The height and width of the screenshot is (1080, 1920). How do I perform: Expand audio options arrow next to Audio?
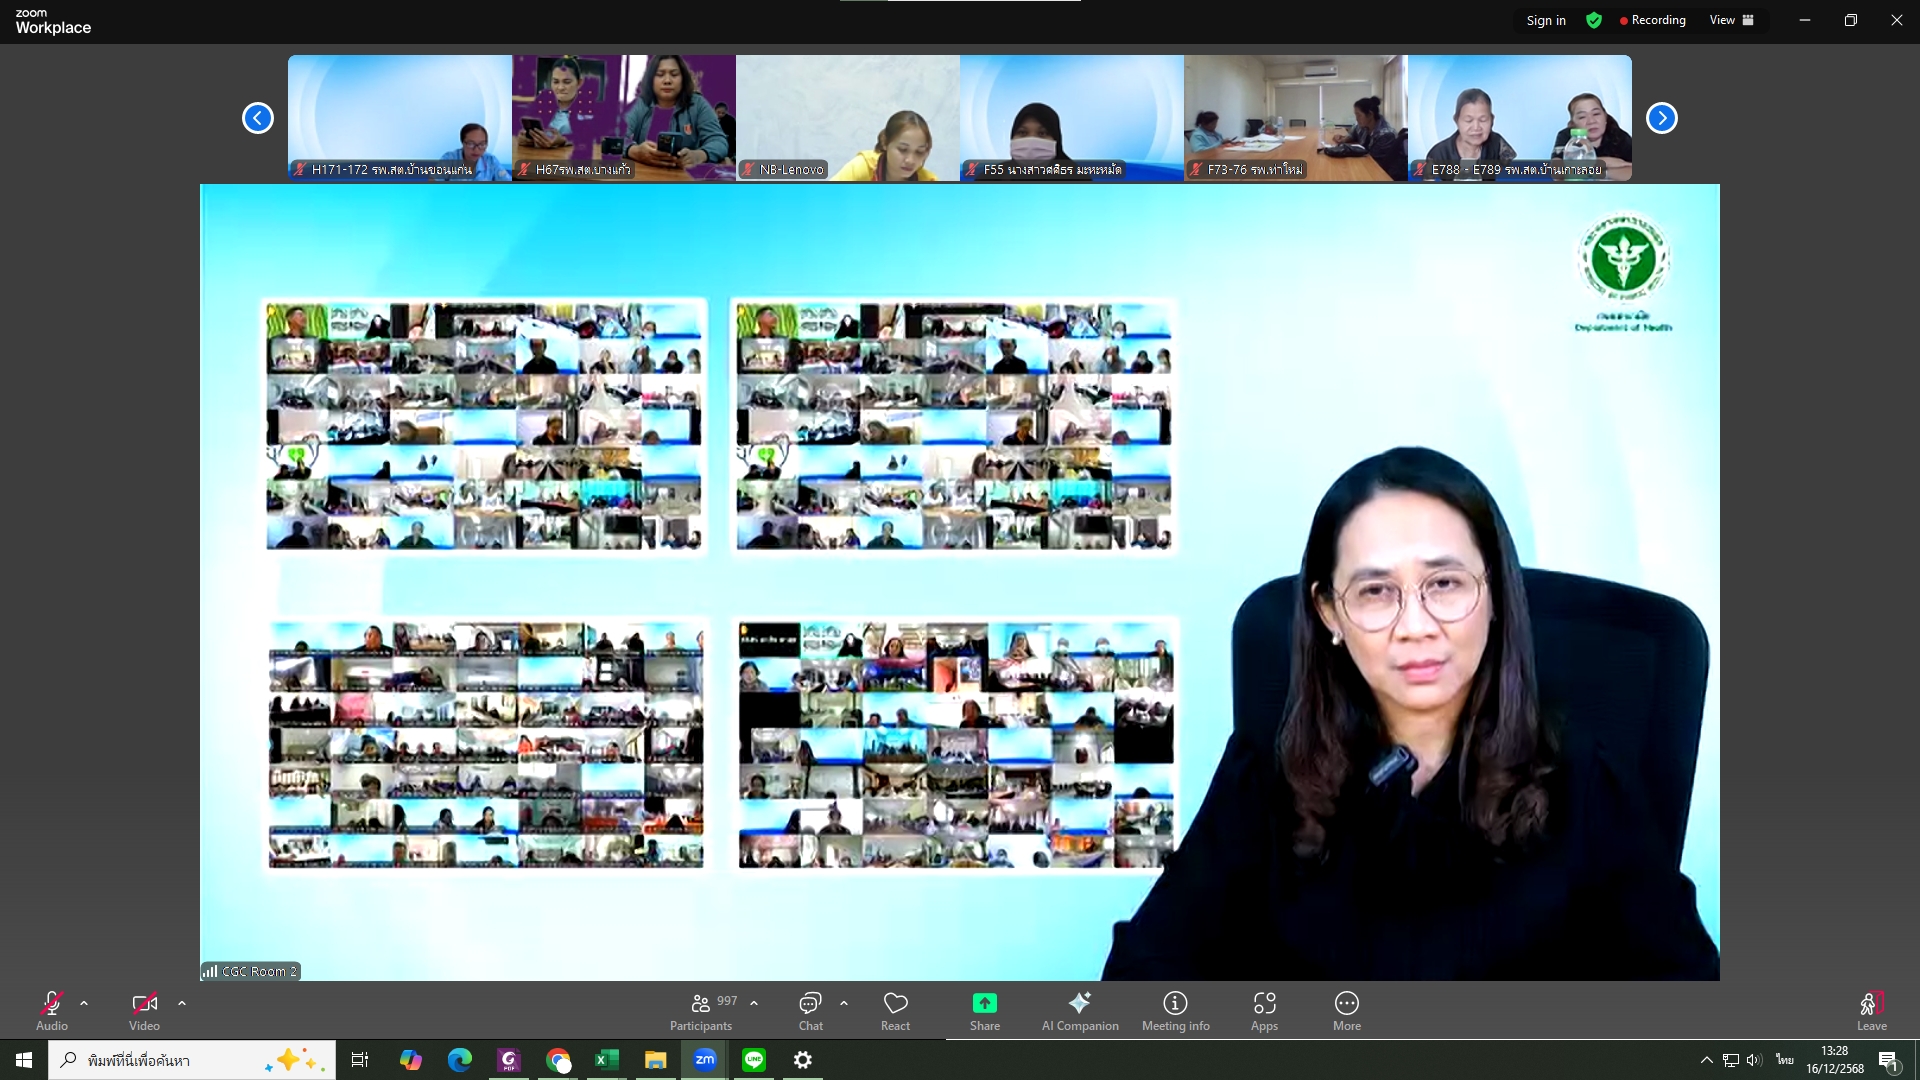coord(84,1003)
